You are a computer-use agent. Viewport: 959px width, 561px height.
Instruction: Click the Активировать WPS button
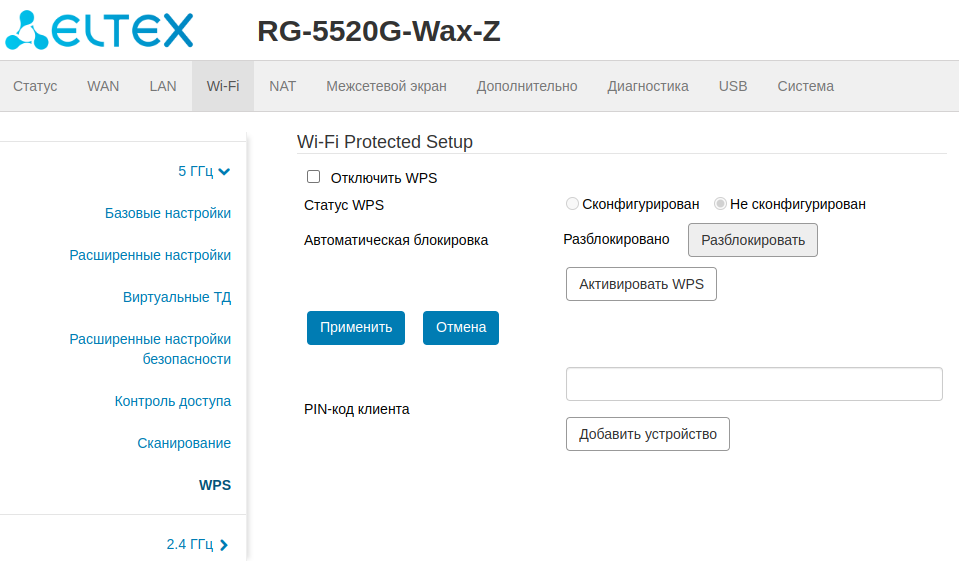click(x=641, y=284)
